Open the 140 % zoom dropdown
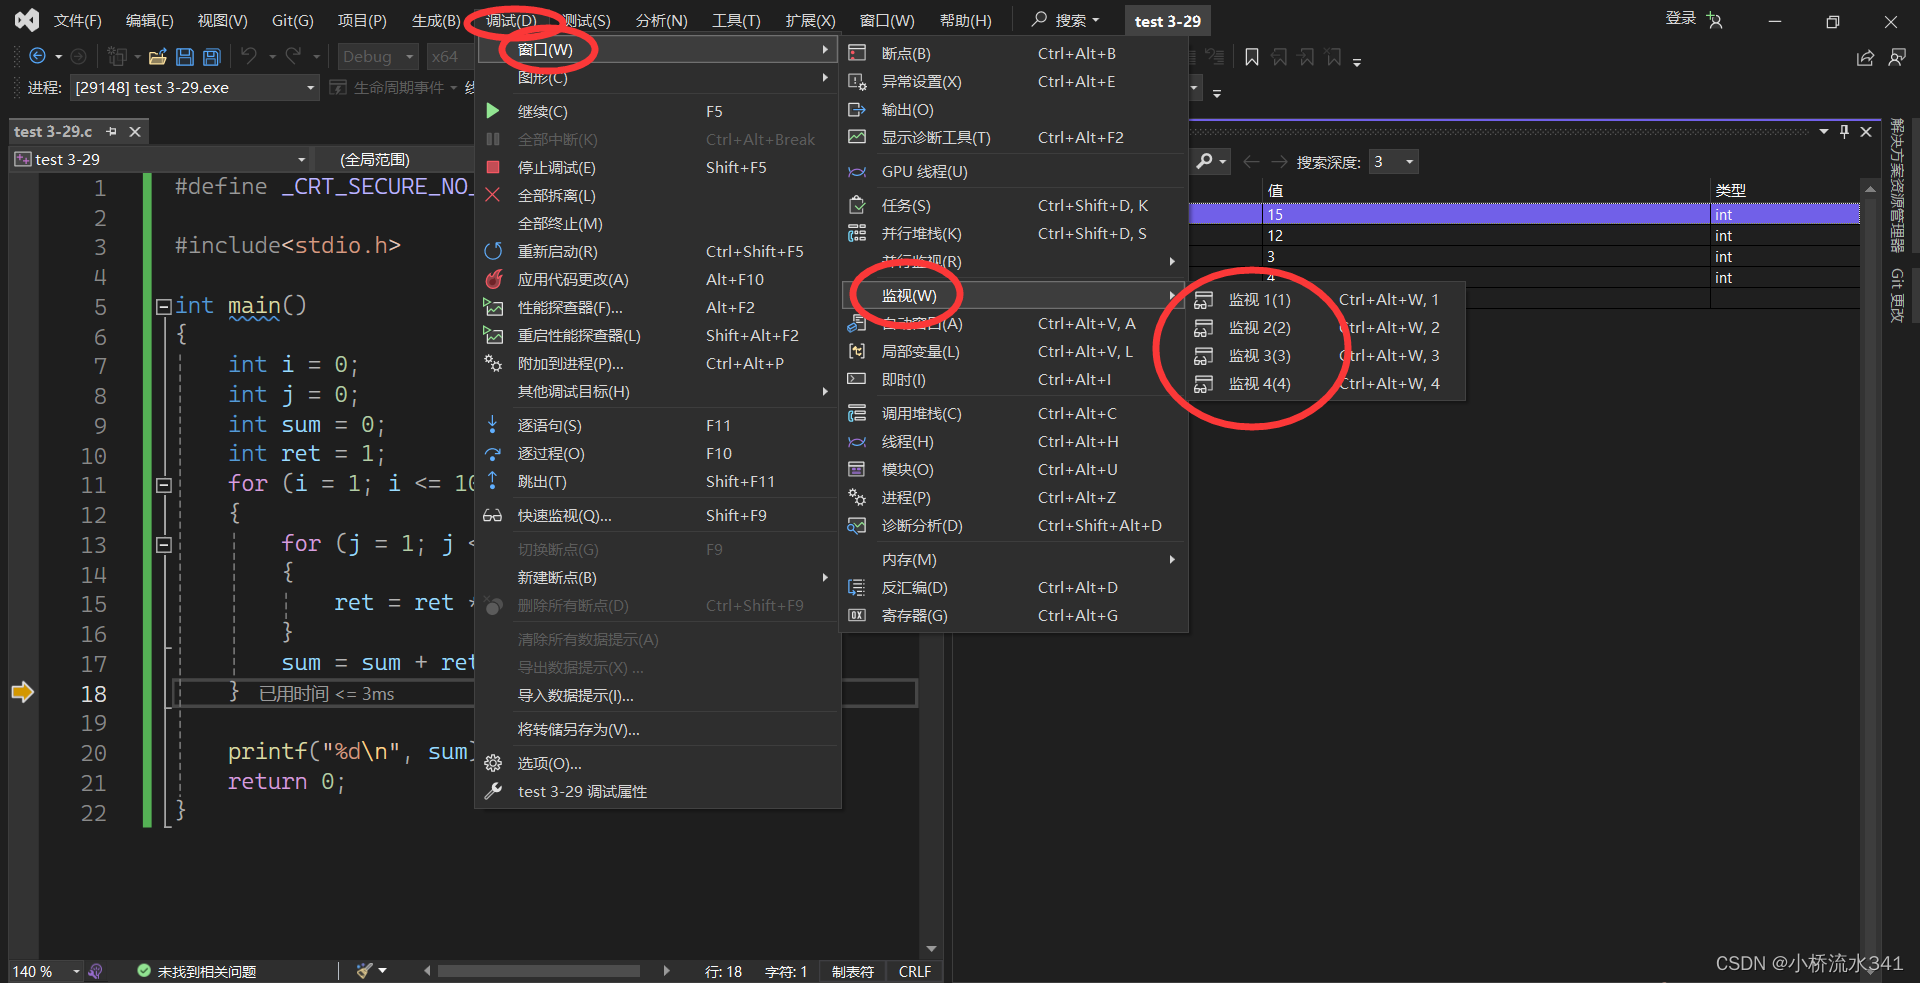The width and height of the screenshot is (1920, 983). [76, 971]
